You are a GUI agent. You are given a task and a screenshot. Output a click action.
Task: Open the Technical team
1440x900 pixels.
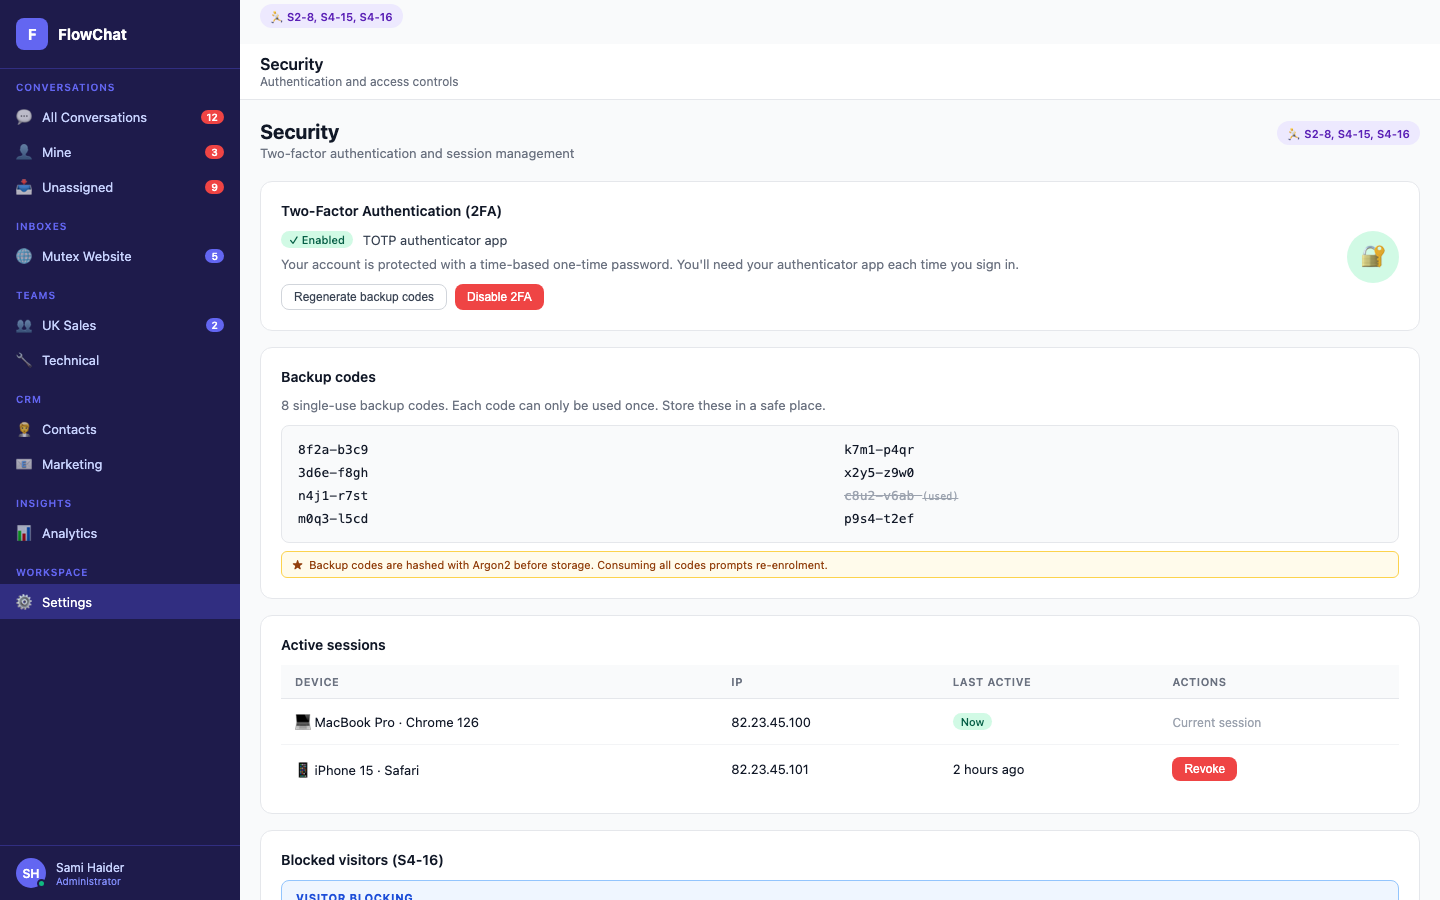(120, 360)
